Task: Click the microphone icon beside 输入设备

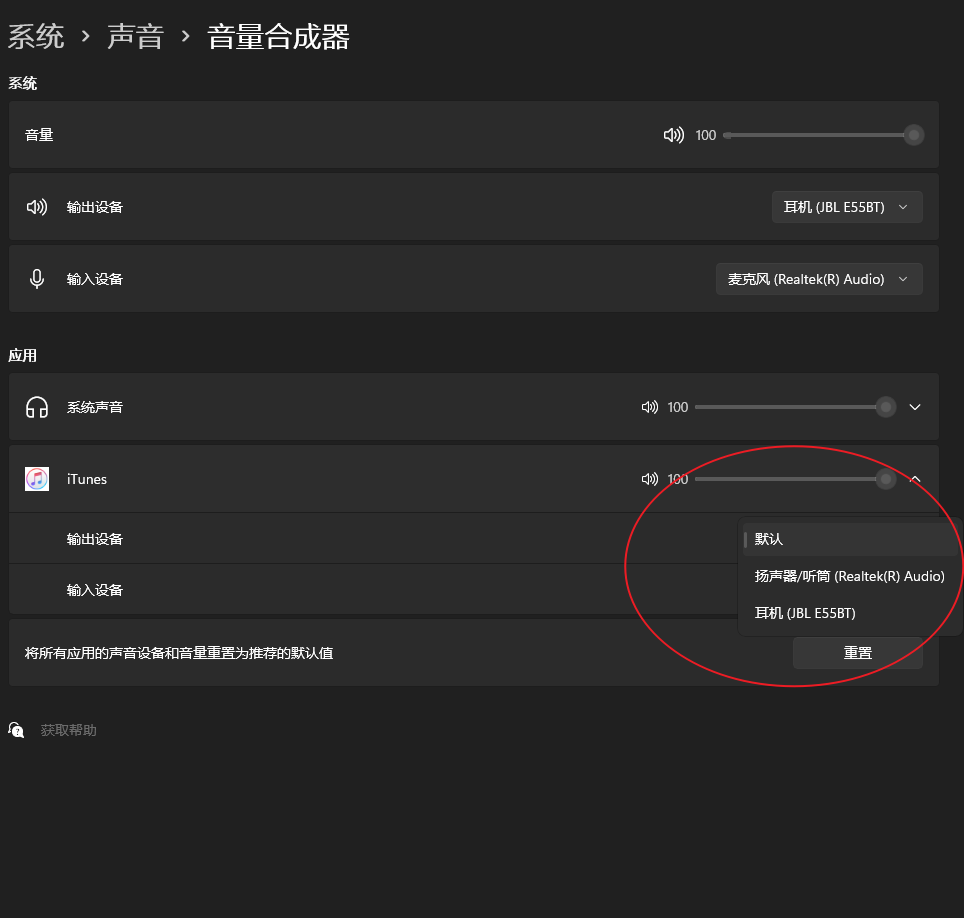Action: [37, 279]
